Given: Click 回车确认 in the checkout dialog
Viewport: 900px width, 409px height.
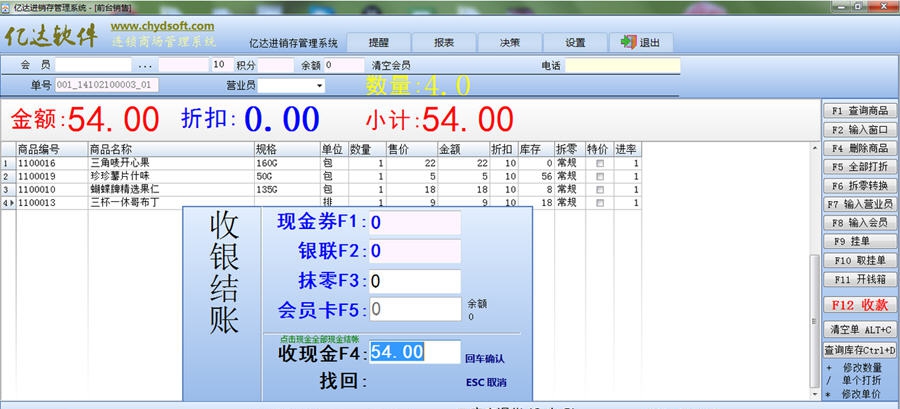Looking at the screenshot, I should (x=484, y=359).
